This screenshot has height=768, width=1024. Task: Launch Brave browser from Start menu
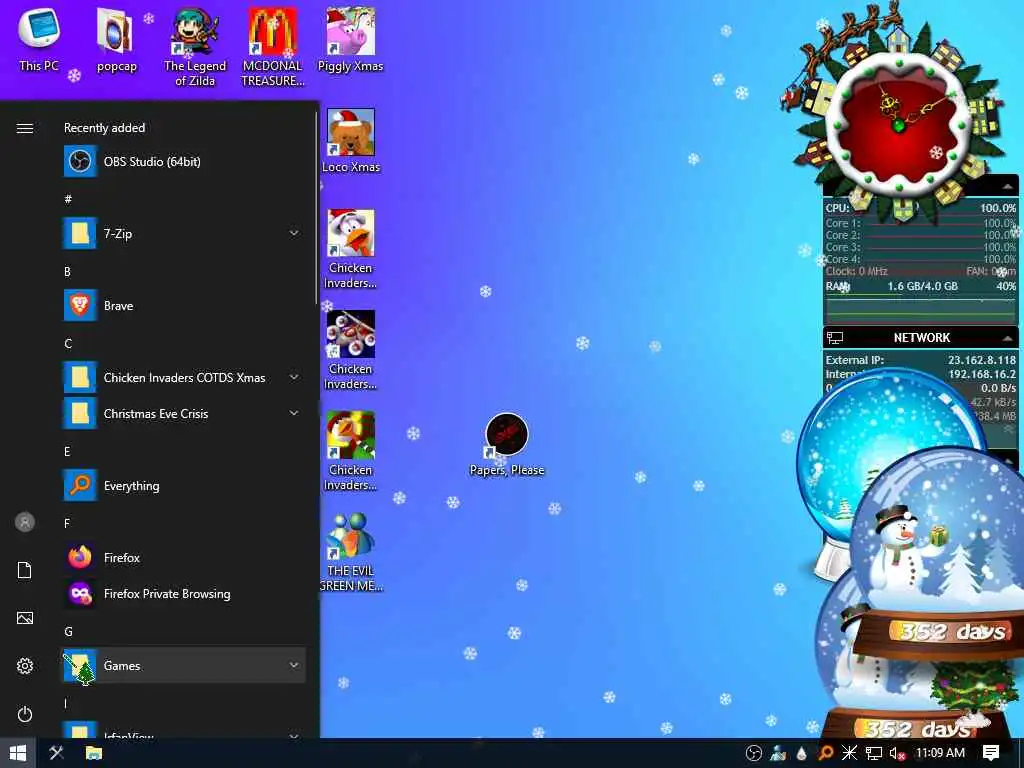coord(184,306)
